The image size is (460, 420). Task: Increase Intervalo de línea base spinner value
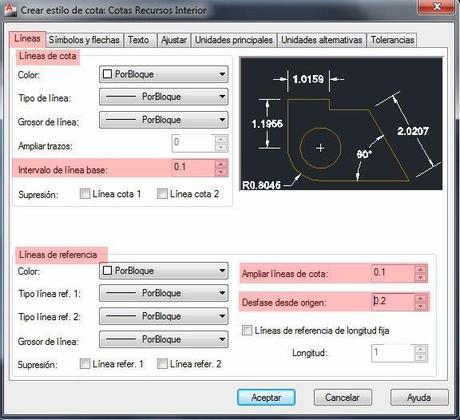pos(221,164)
